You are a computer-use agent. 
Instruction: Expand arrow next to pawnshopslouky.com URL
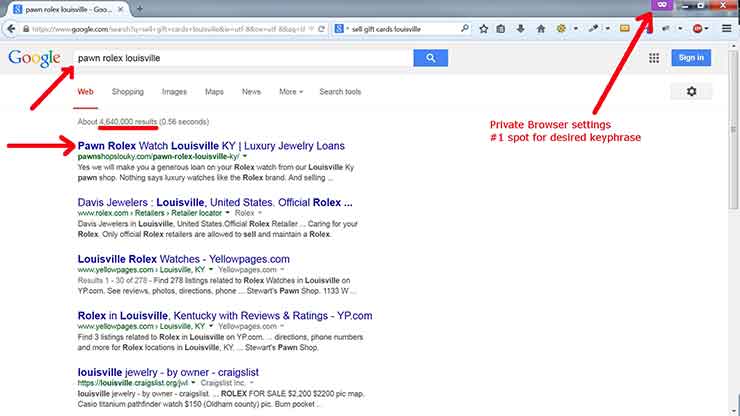click(245, 156)
